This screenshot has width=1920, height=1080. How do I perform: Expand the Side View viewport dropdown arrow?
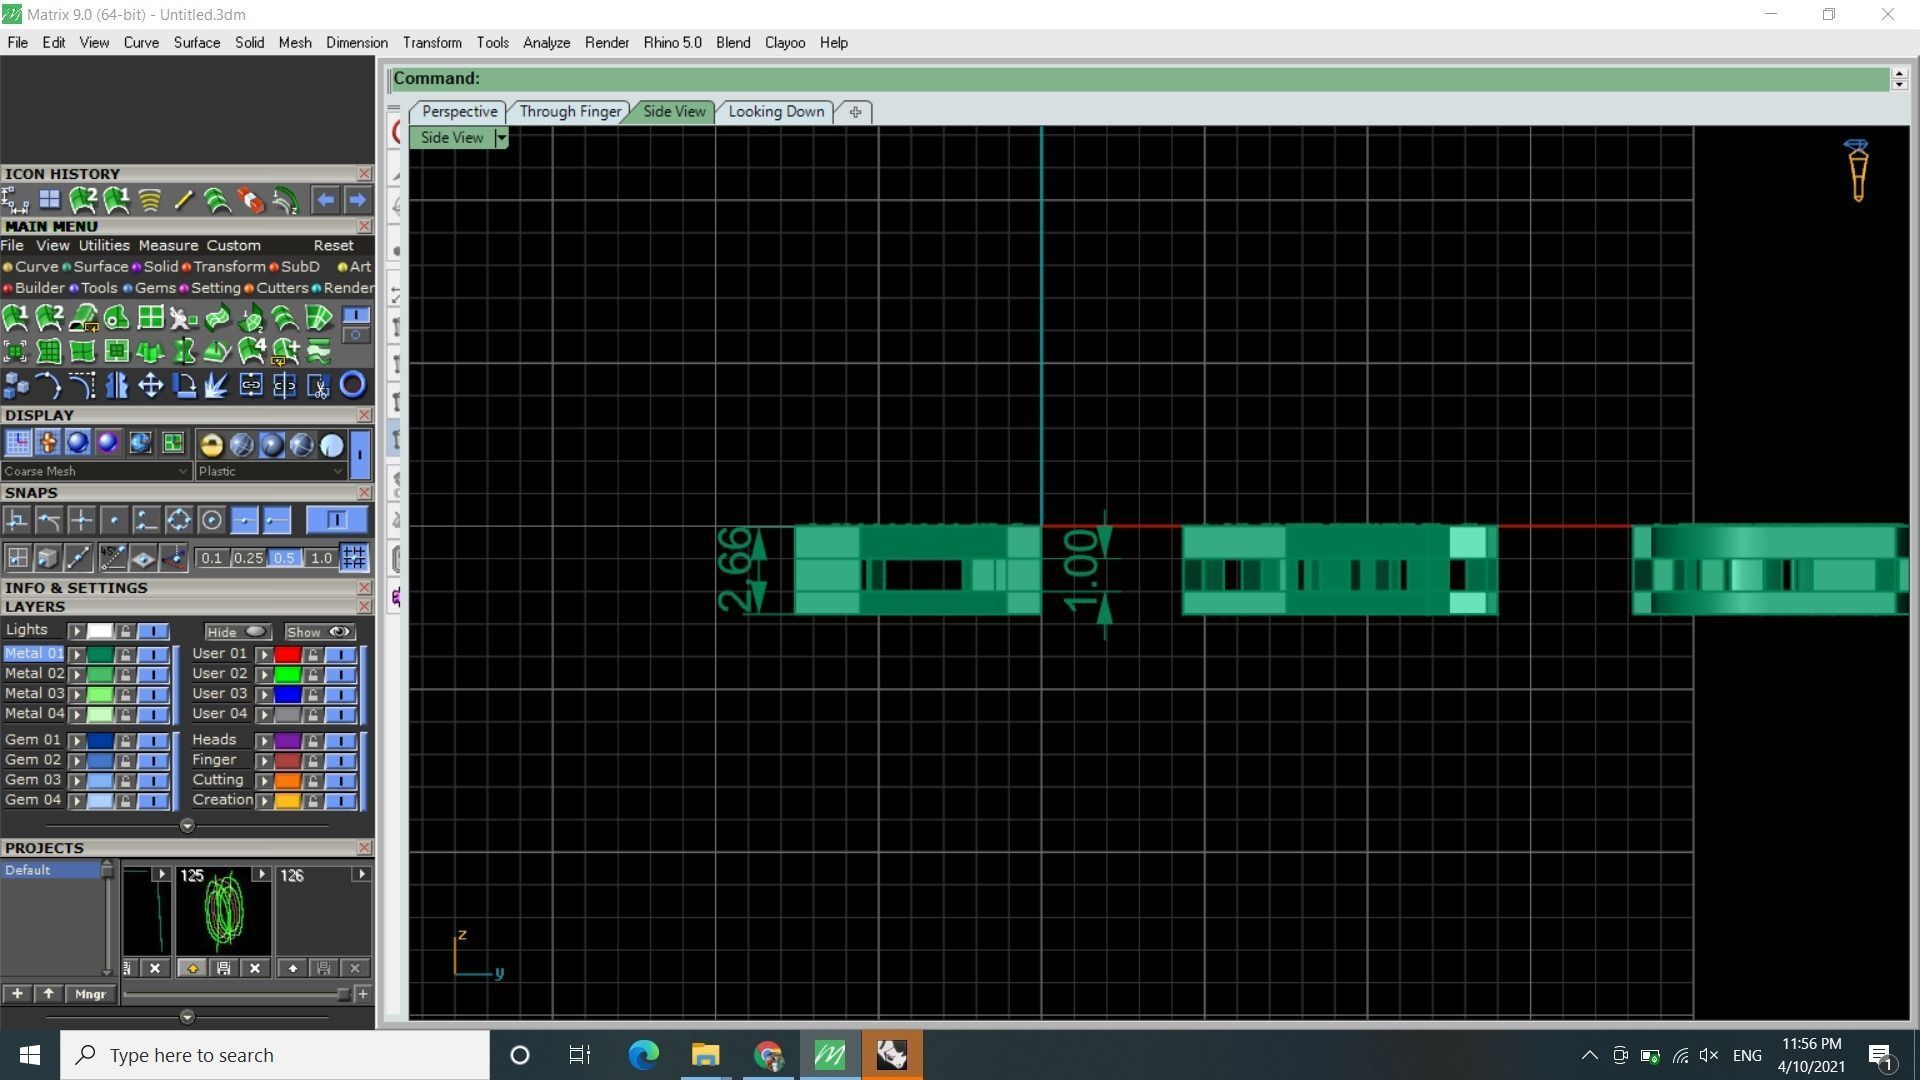coord(501,138)
